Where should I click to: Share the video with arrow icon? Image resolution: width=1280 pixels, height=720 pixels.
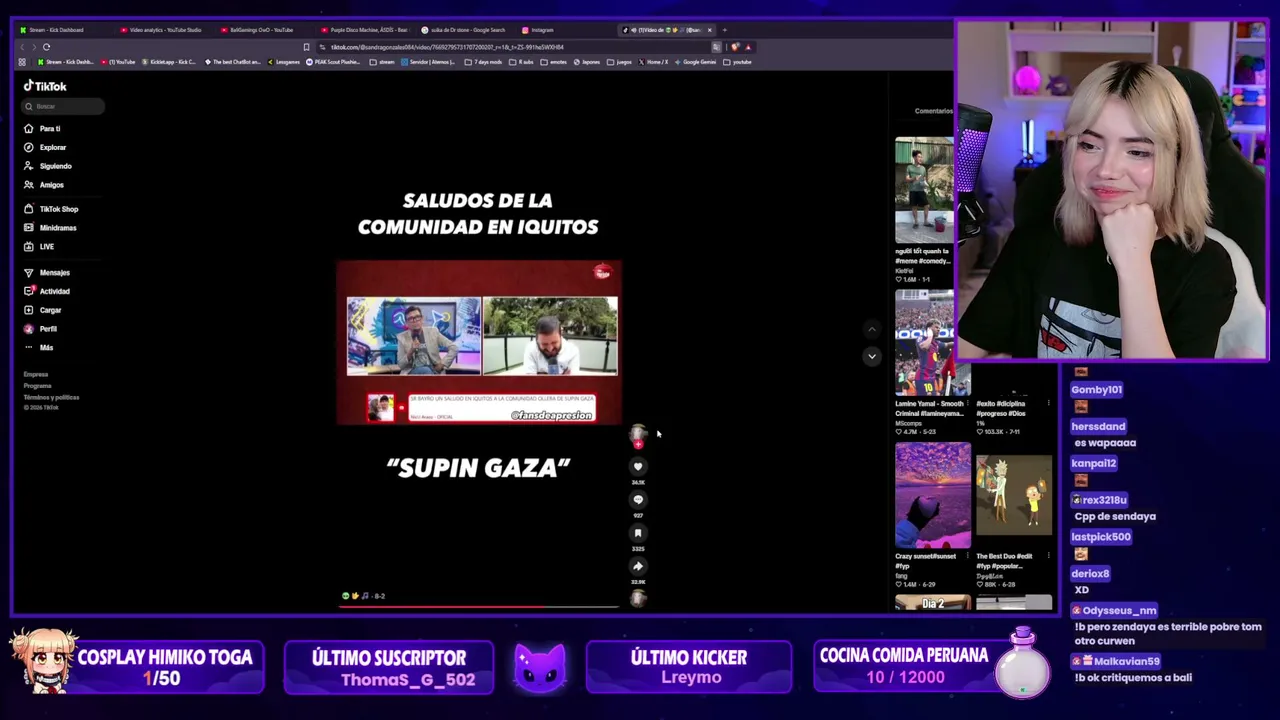pyautogui.click(x=638, y=566)
